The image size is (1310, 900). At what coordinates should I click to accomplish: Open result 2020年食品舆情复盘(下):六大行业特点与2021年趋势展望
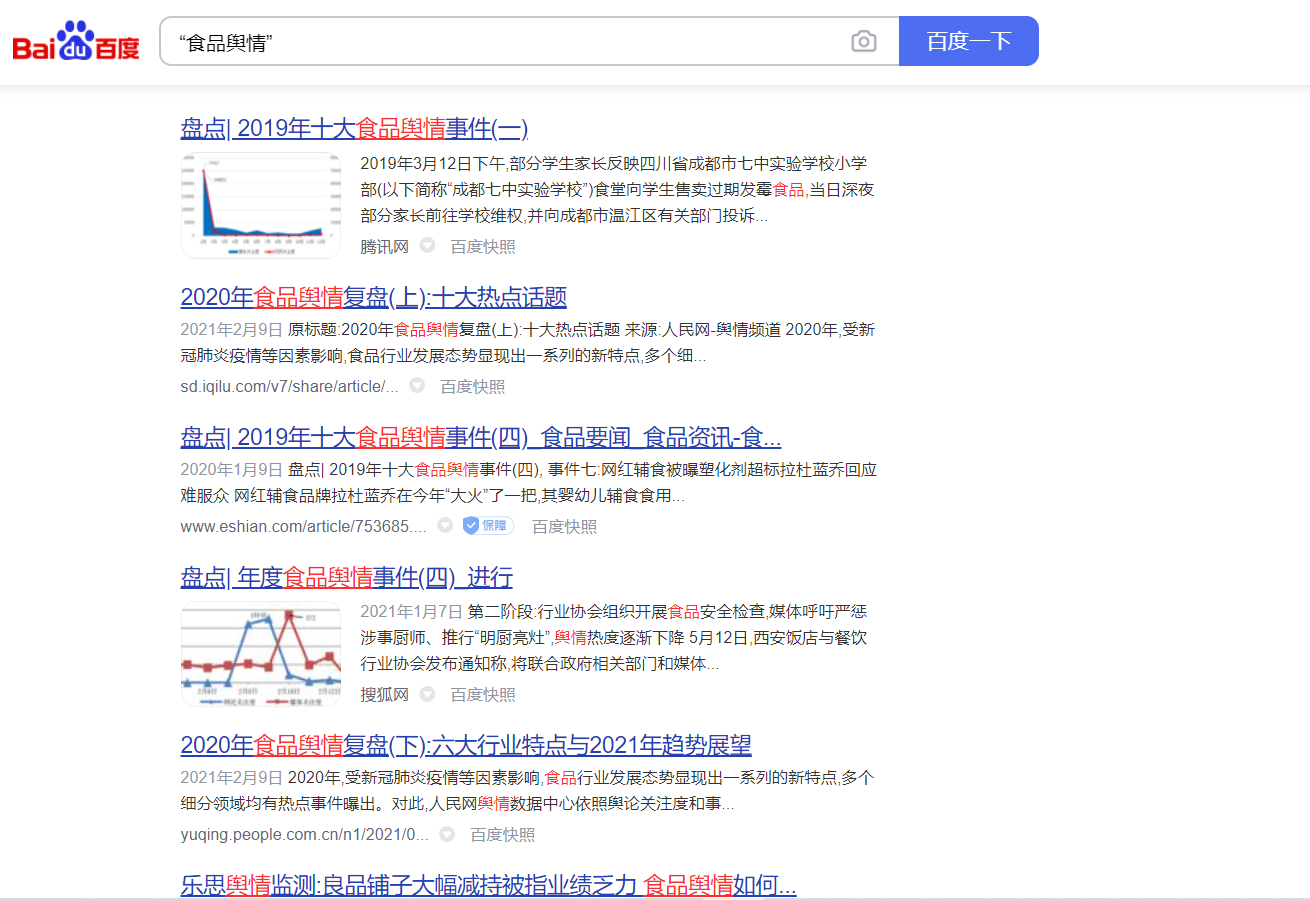466,745
